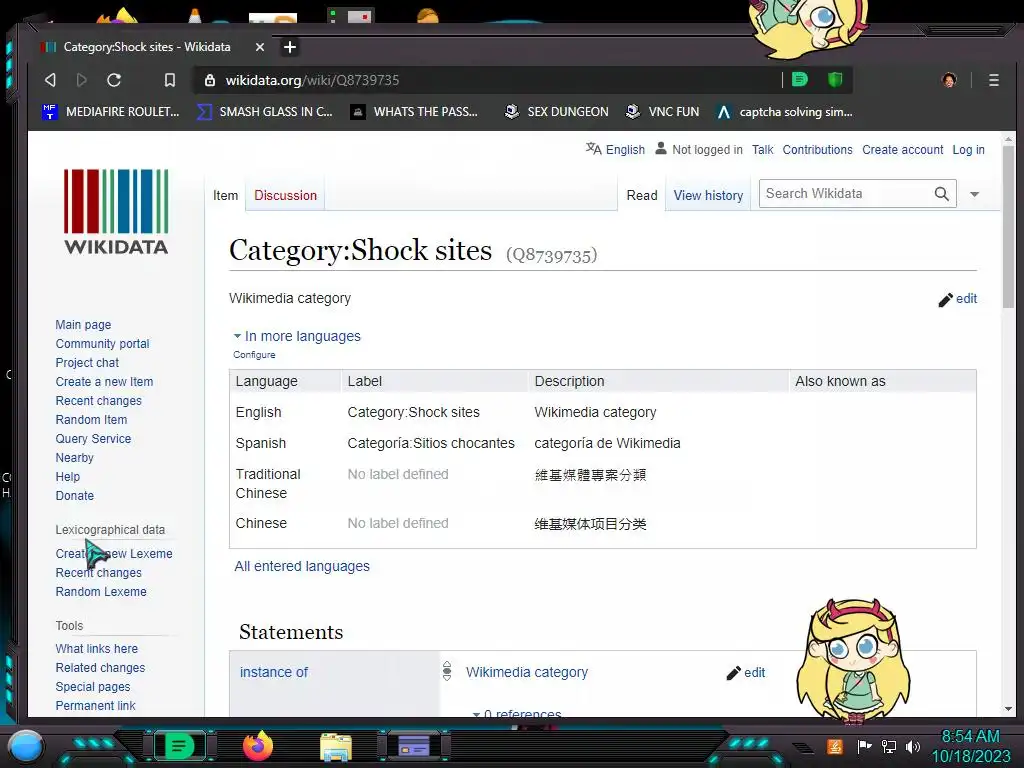The width and height of the screenshot is (1024, 768).
Task: Click the Wikidata search magnifier icon
Action: click(941, 194)
